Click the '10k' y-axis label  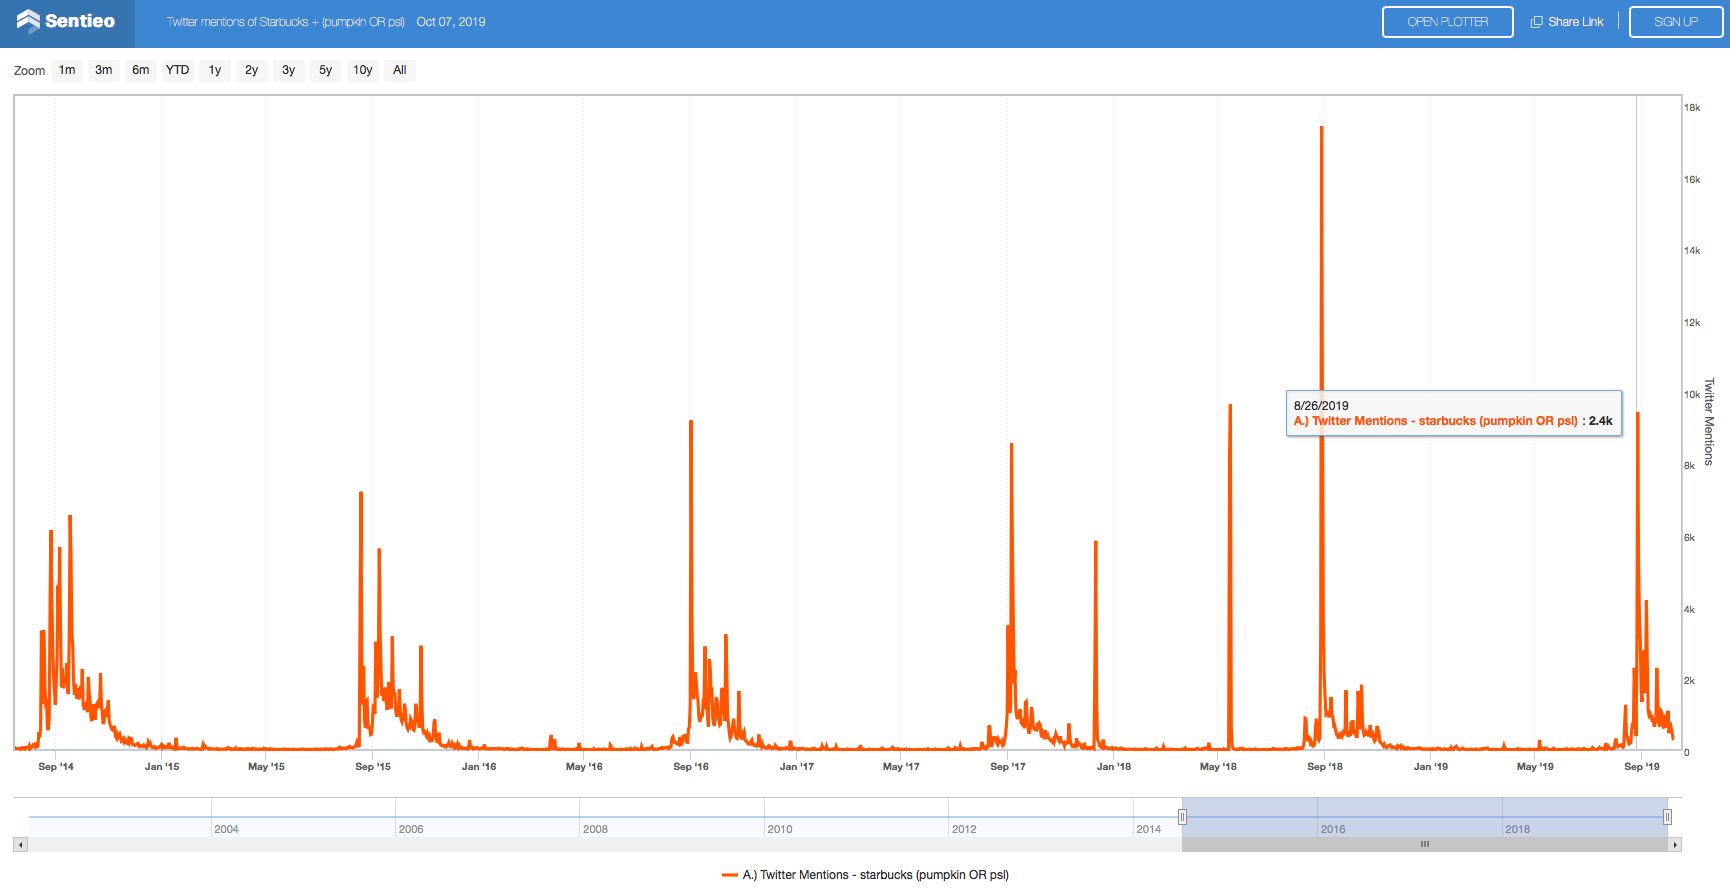tap(1692, 394)
